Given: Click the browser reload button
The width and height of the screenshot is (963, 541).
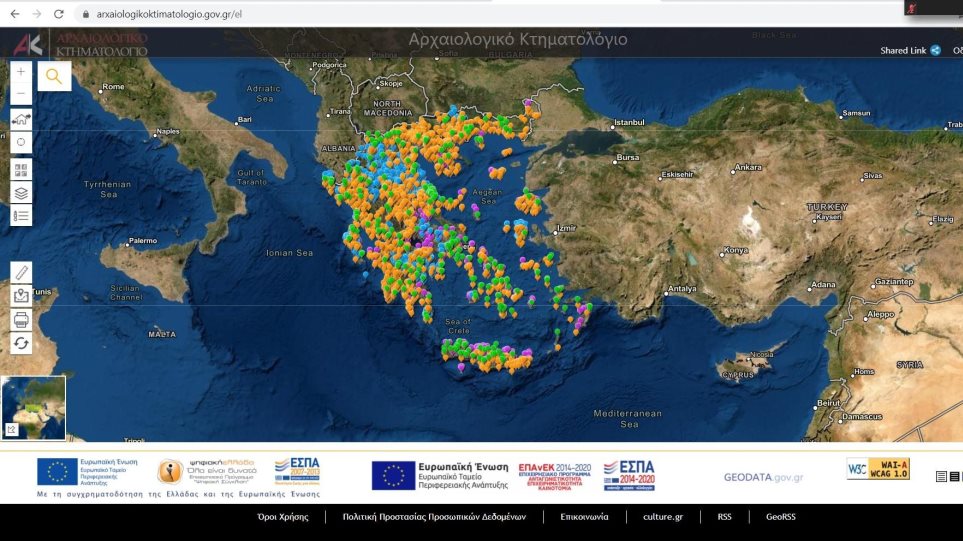Looking at the screenshot, I should click(59, 14).
